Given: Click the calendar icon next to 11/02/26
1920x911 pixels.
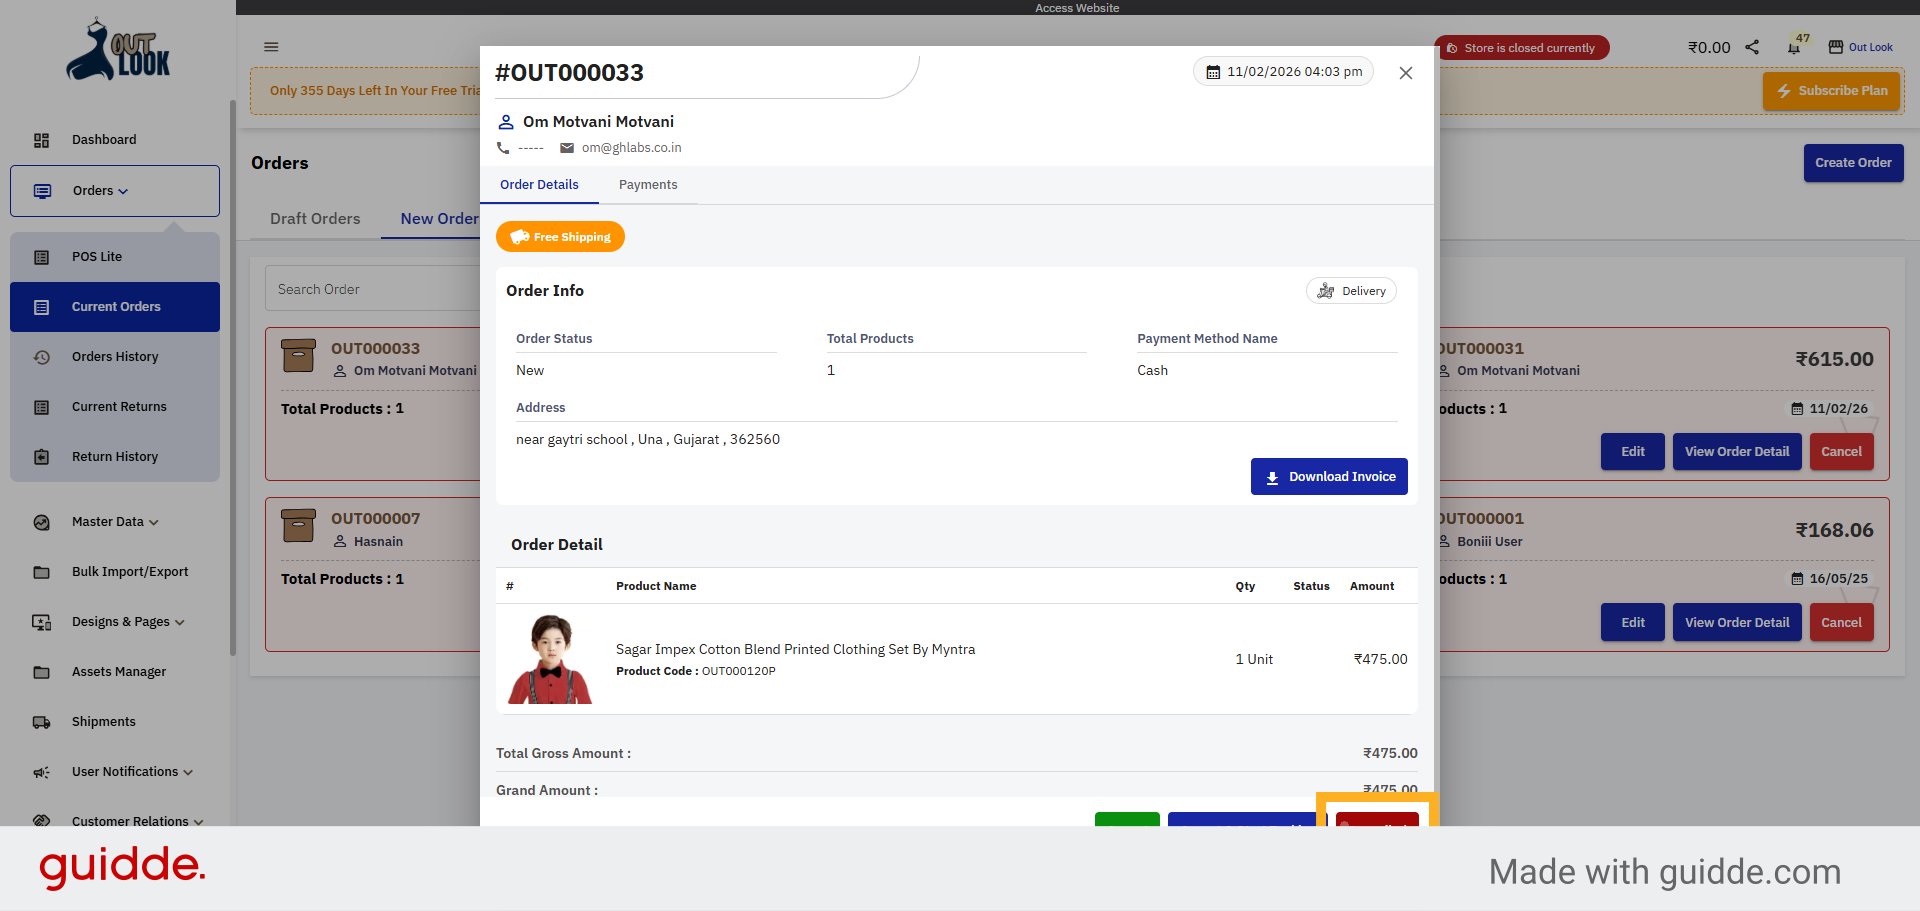Looking at the screenshot, I should [x=1797, y=409].
